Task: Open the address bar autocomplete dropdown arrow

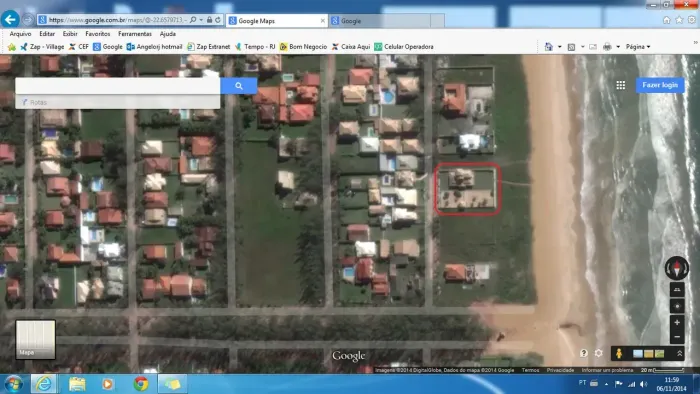Action: [x=201, y=20]
